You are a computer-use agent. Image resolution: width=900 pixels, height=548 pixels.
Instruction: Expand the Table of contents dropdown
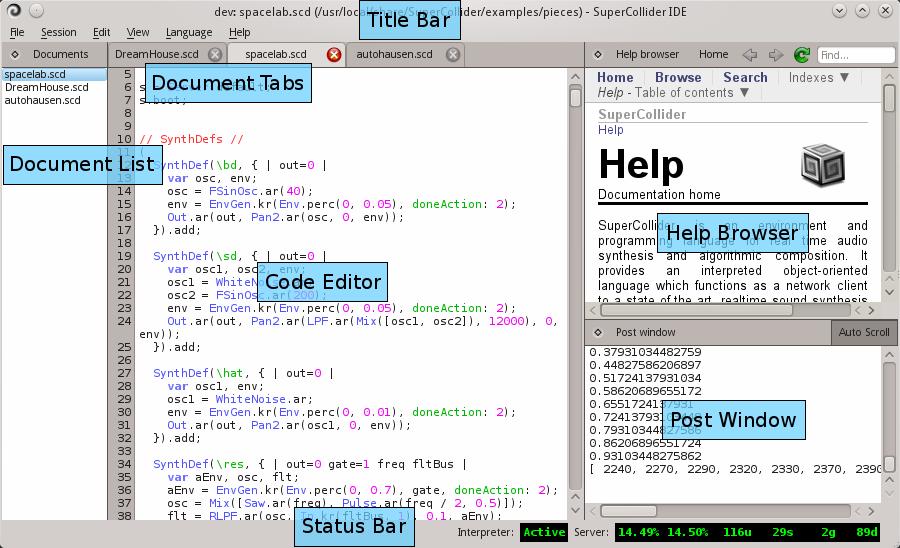click(x=692, y=92)
